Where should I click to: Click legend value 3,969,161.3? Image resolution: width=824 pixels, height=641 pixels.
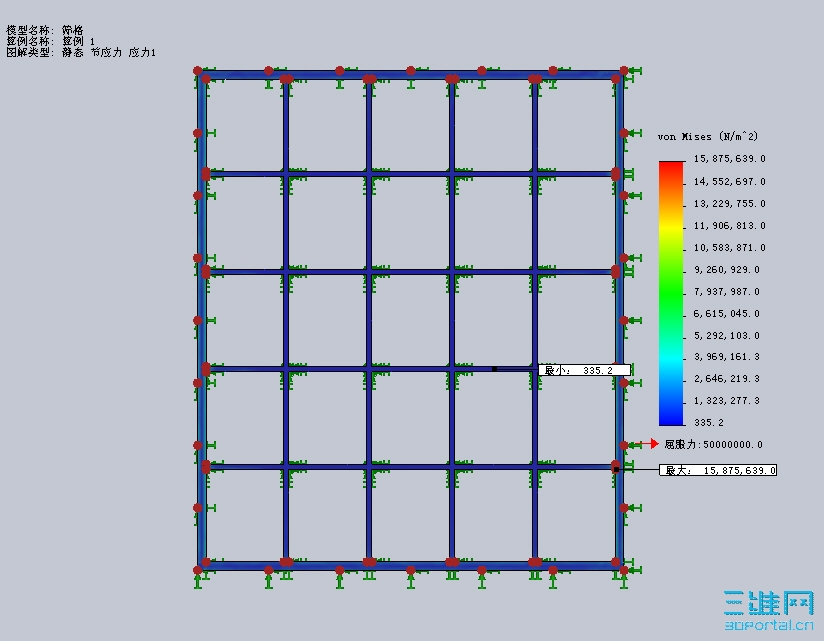point(727,357)
